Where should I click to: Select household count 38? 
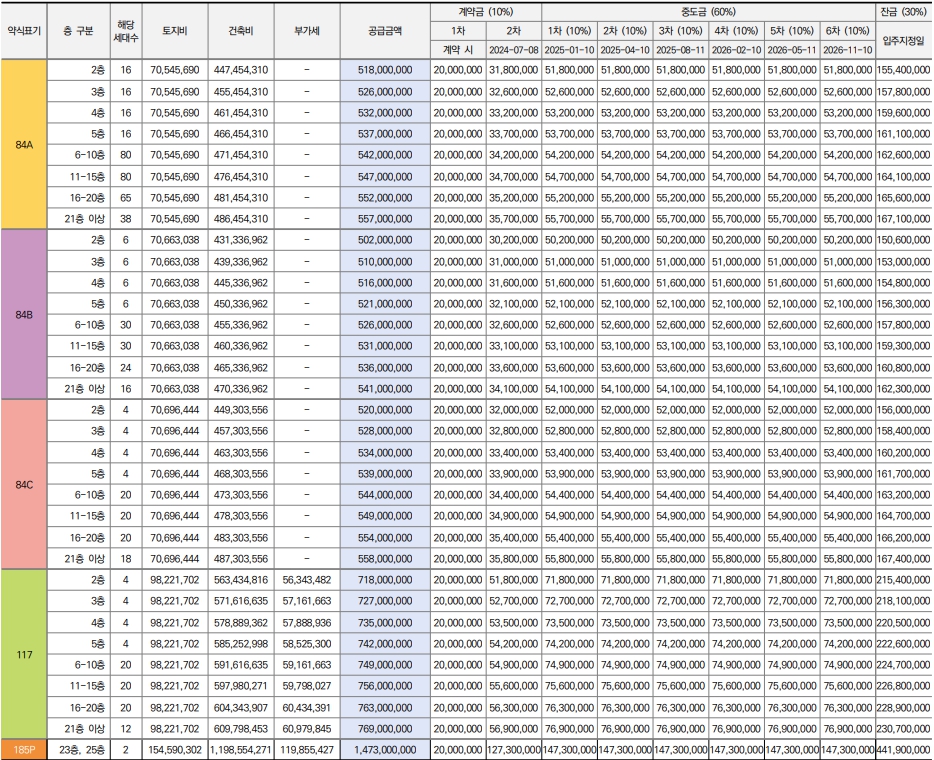[126, 219]
